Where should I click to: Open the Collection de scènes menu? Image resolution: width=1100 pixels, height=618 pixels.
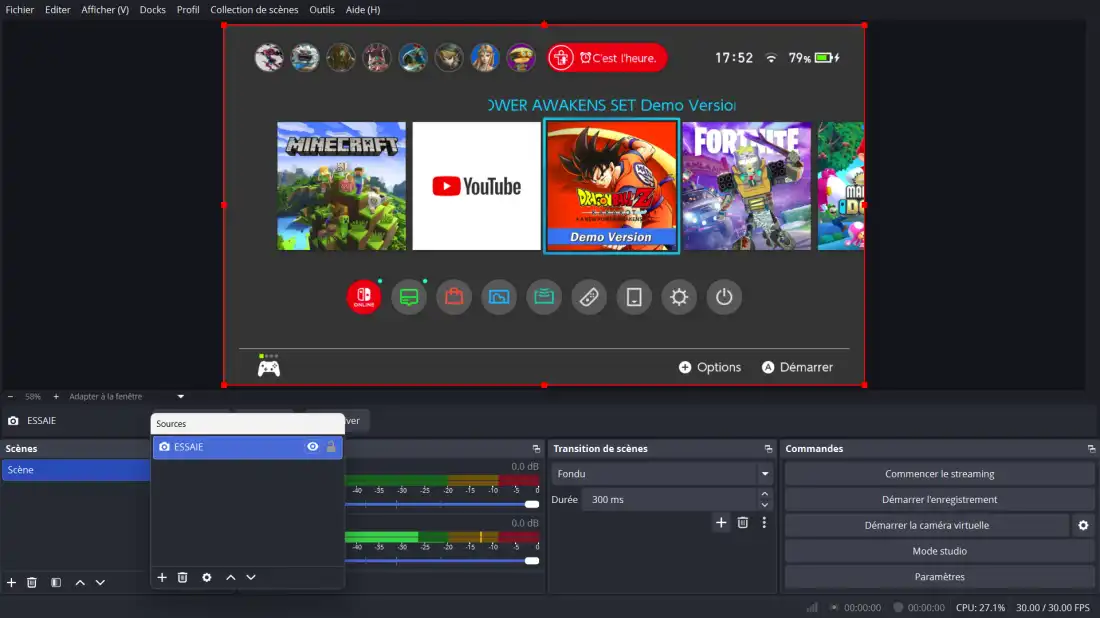(x=254, y=10)
